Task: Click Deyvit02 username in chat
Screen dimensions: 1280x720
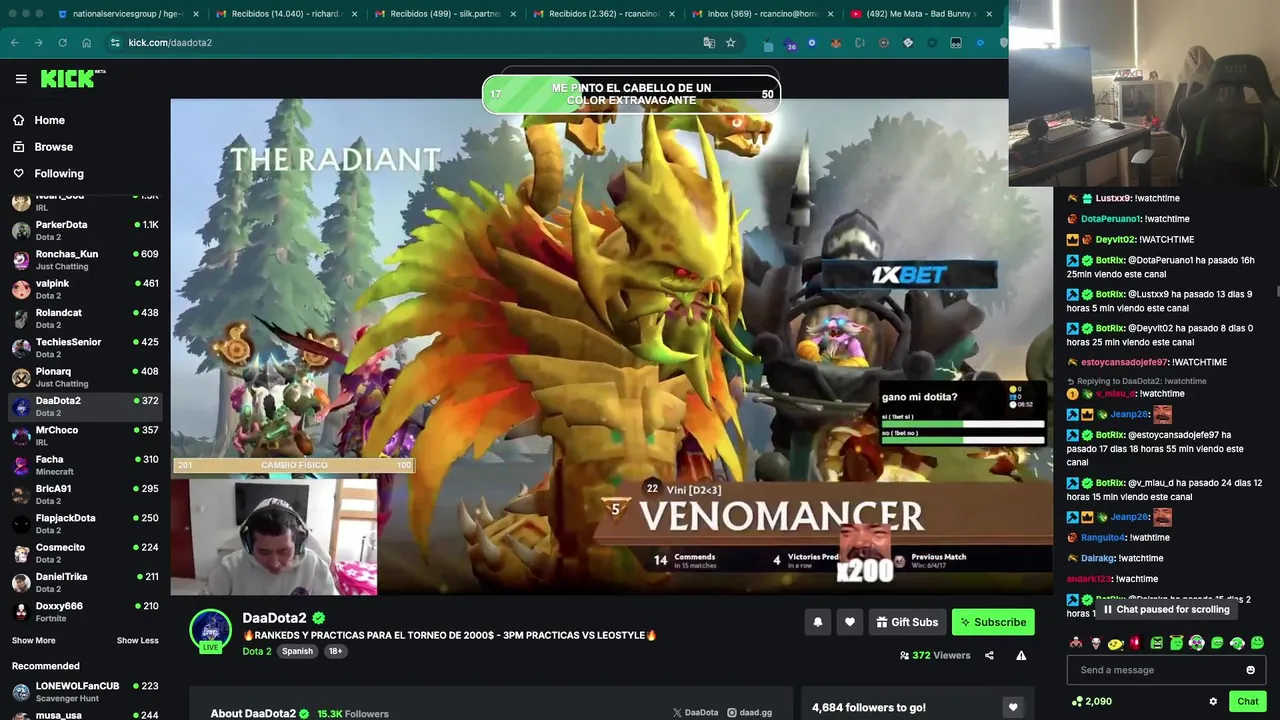Action: pyautogui.click(x=1115, y=240)
